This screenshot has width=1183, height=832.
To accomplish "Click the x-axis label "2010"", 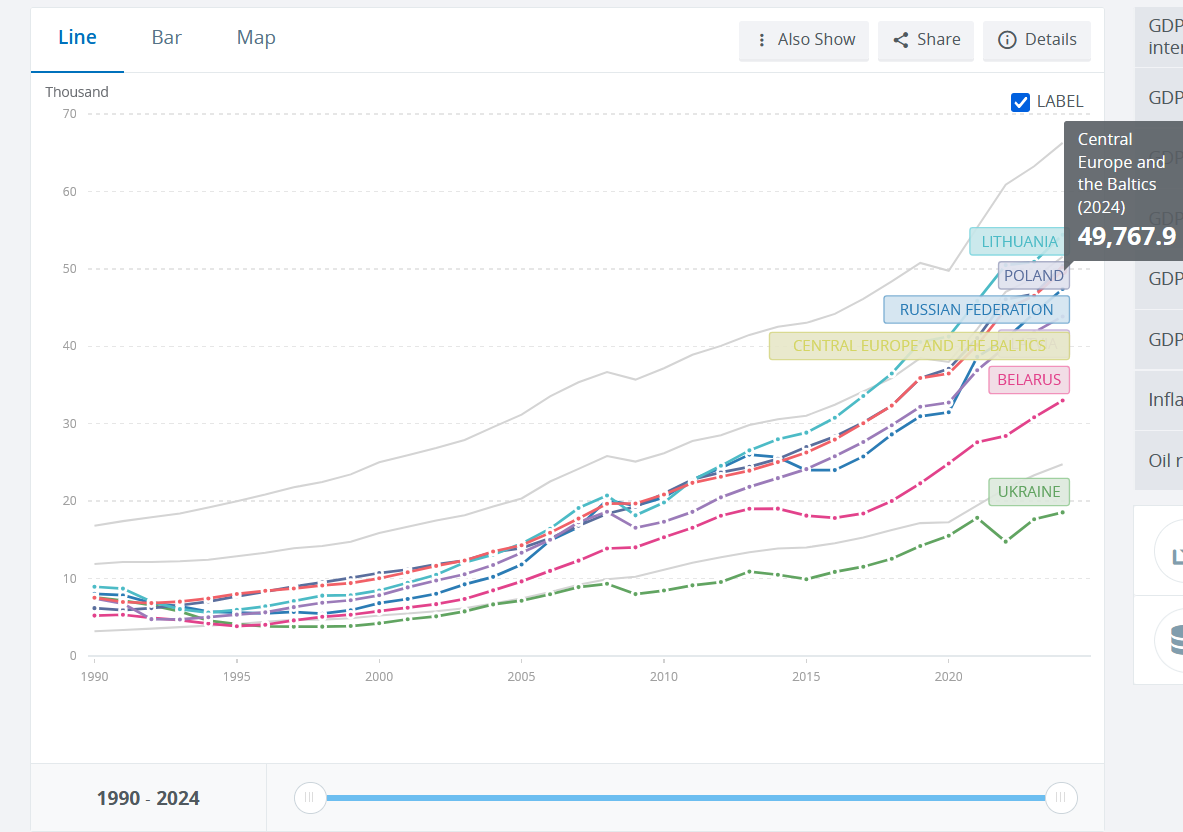I will pos(664,677).
